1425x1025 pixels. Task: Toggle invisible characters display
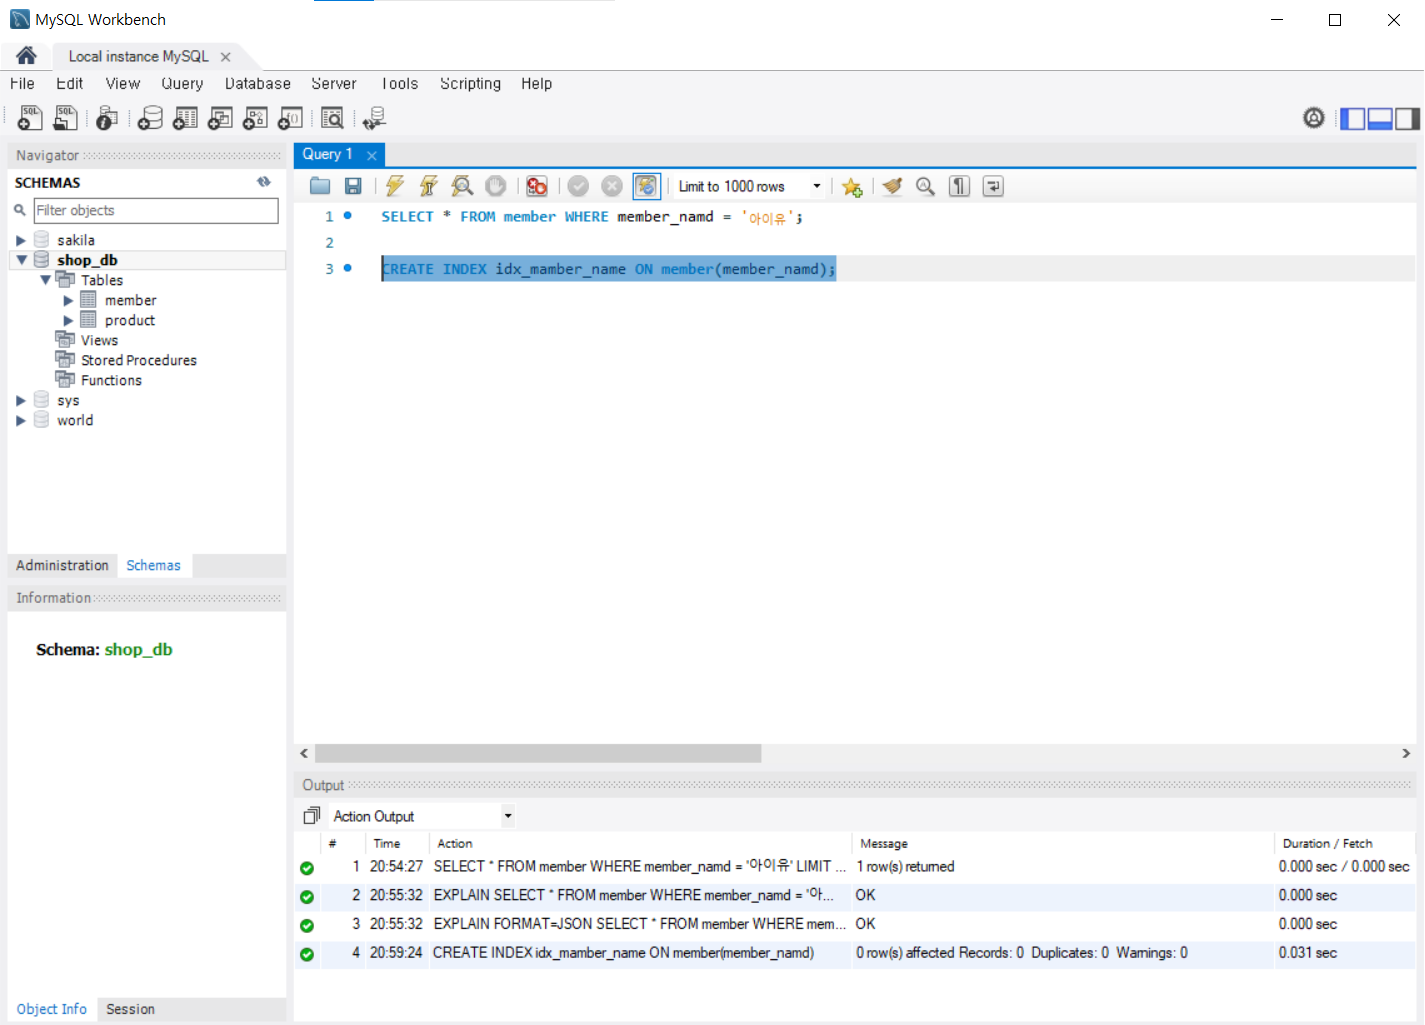[959, 186]
